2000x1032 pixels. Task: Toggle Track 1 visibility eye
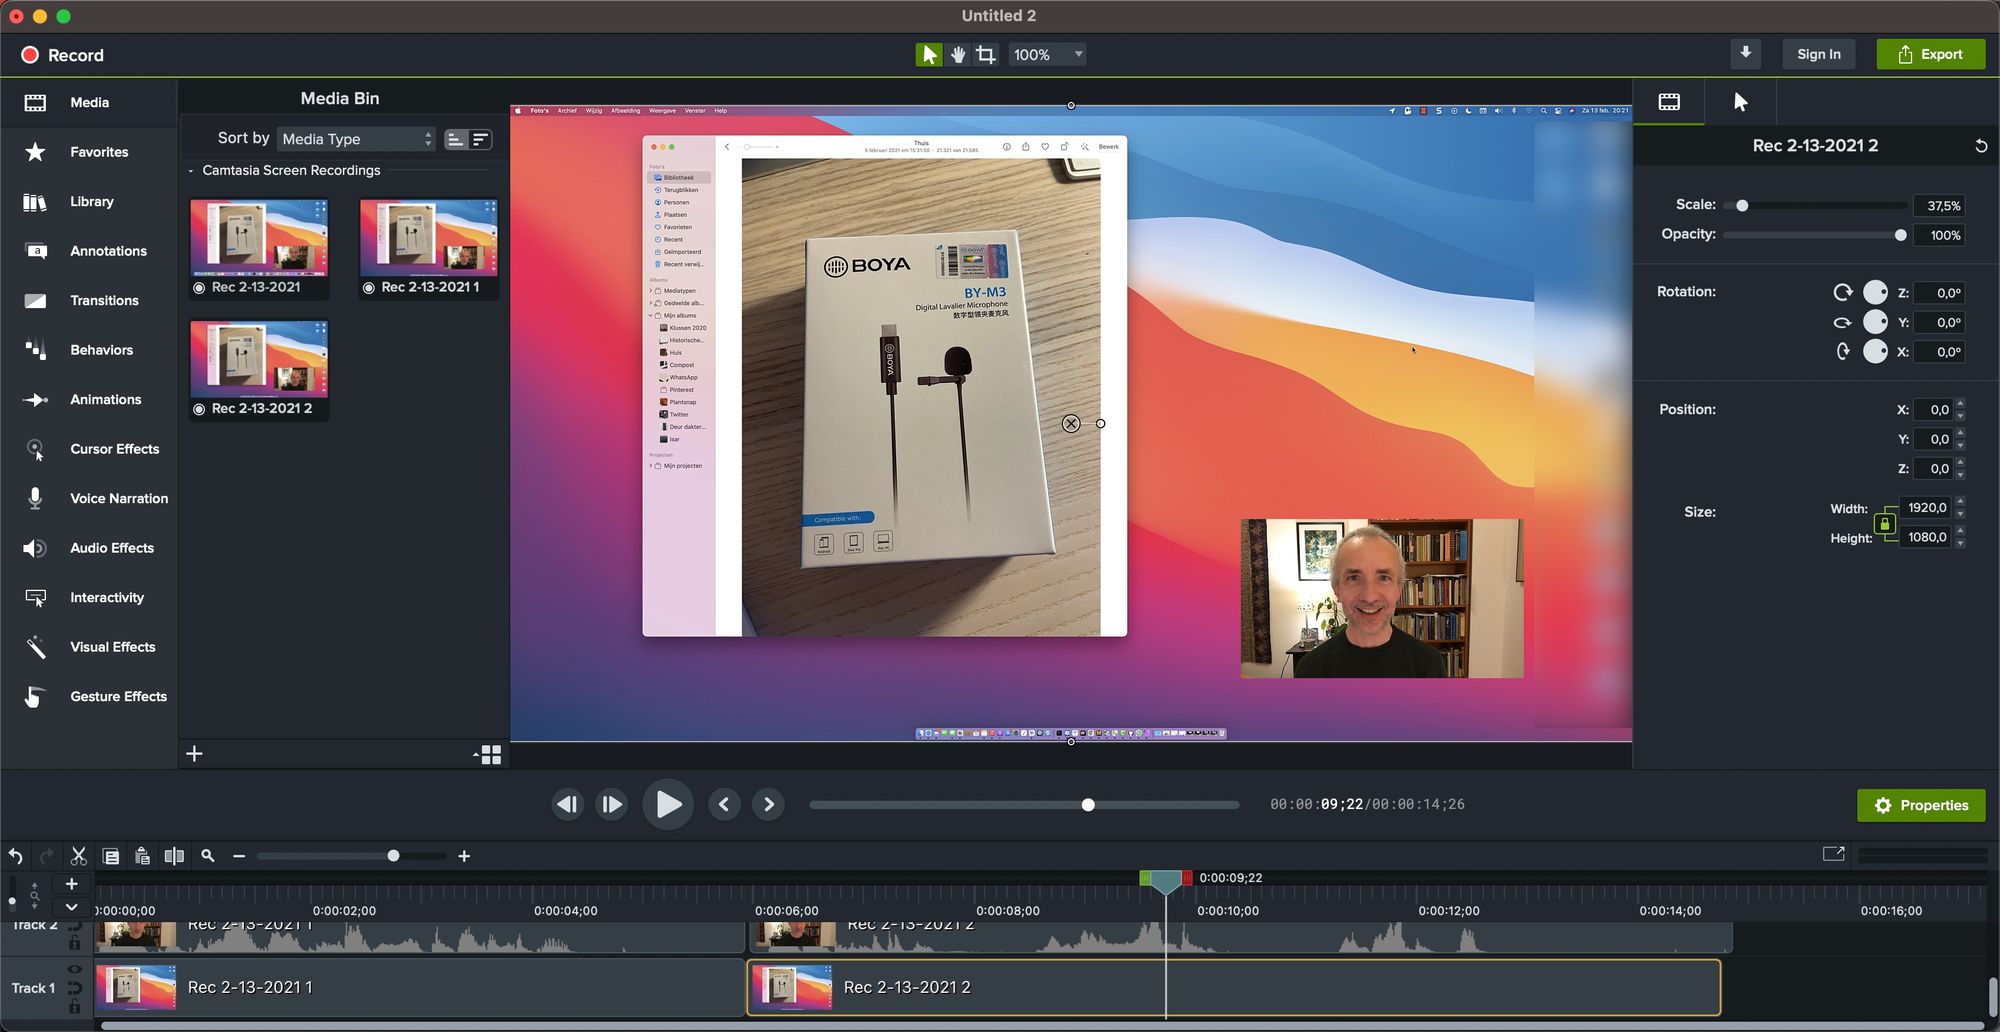tap(75, 970)
